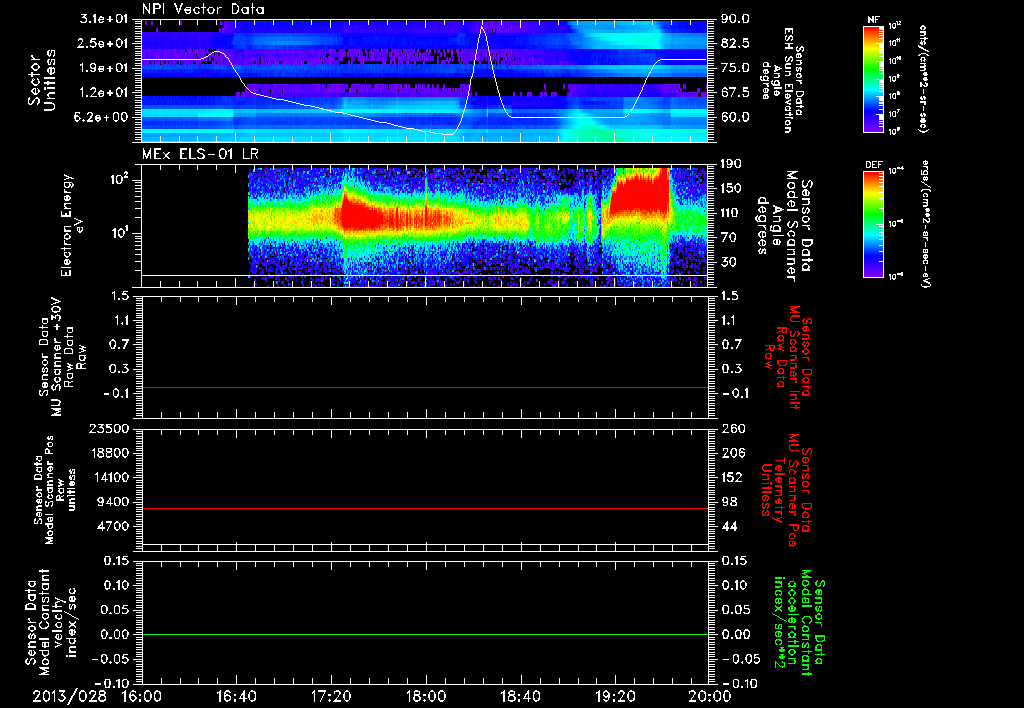Click the "2013/028" date label

pos(70,696)
